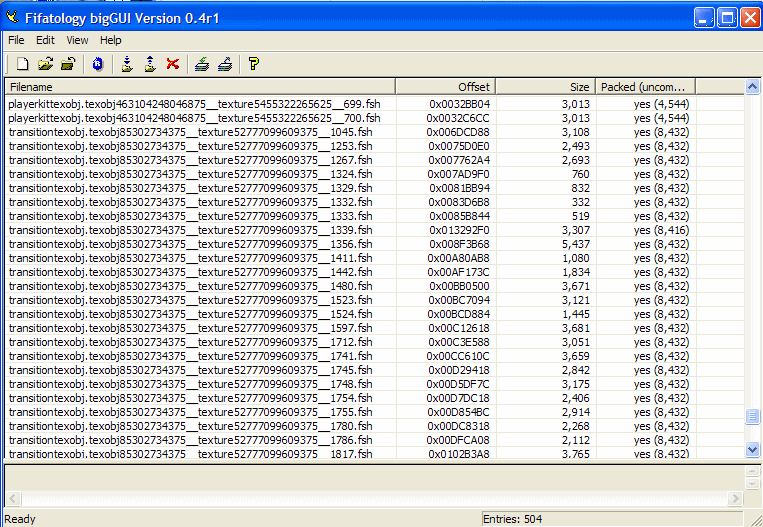Open the File menu
The image size is (763, 527).
click(x=16, y=40)
